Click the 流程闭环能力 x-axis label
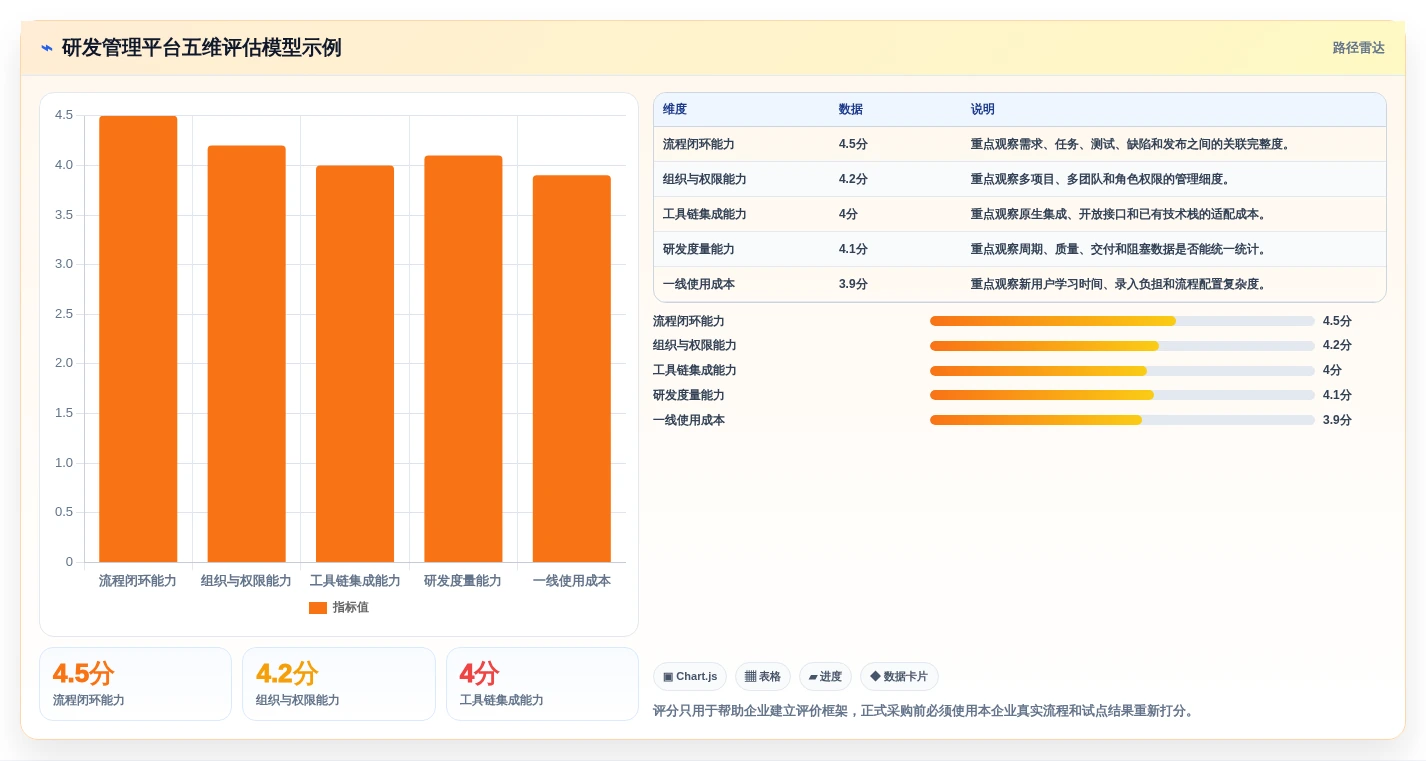 tap(138, 581)
